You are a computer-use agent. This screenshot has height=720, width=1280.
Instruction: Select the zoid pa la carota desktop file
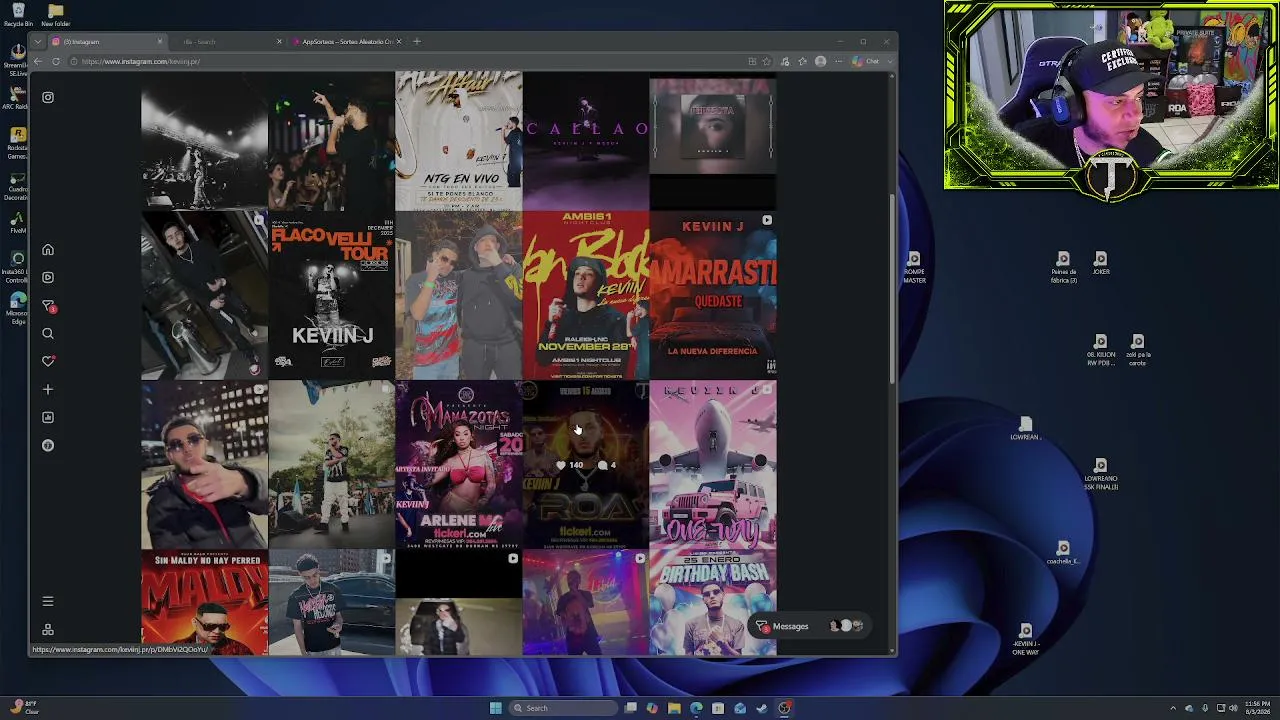pyautogui.click(x=1138, y=349)
